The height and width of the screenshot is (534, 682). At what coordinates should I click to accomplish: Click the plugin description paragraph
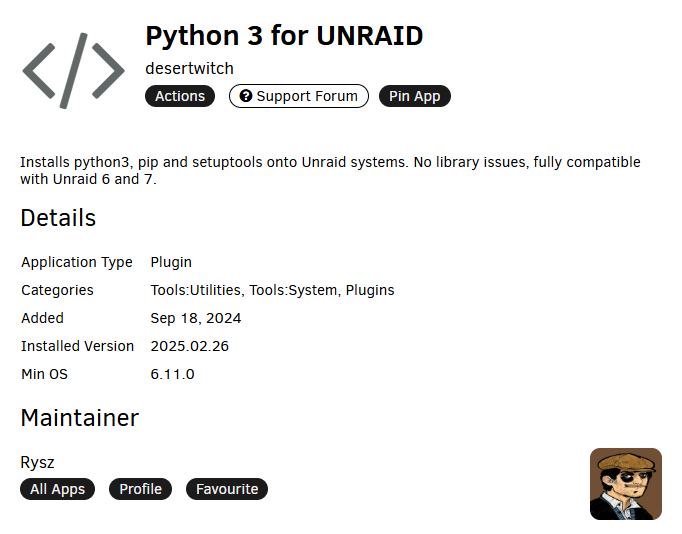coord(331,170)
